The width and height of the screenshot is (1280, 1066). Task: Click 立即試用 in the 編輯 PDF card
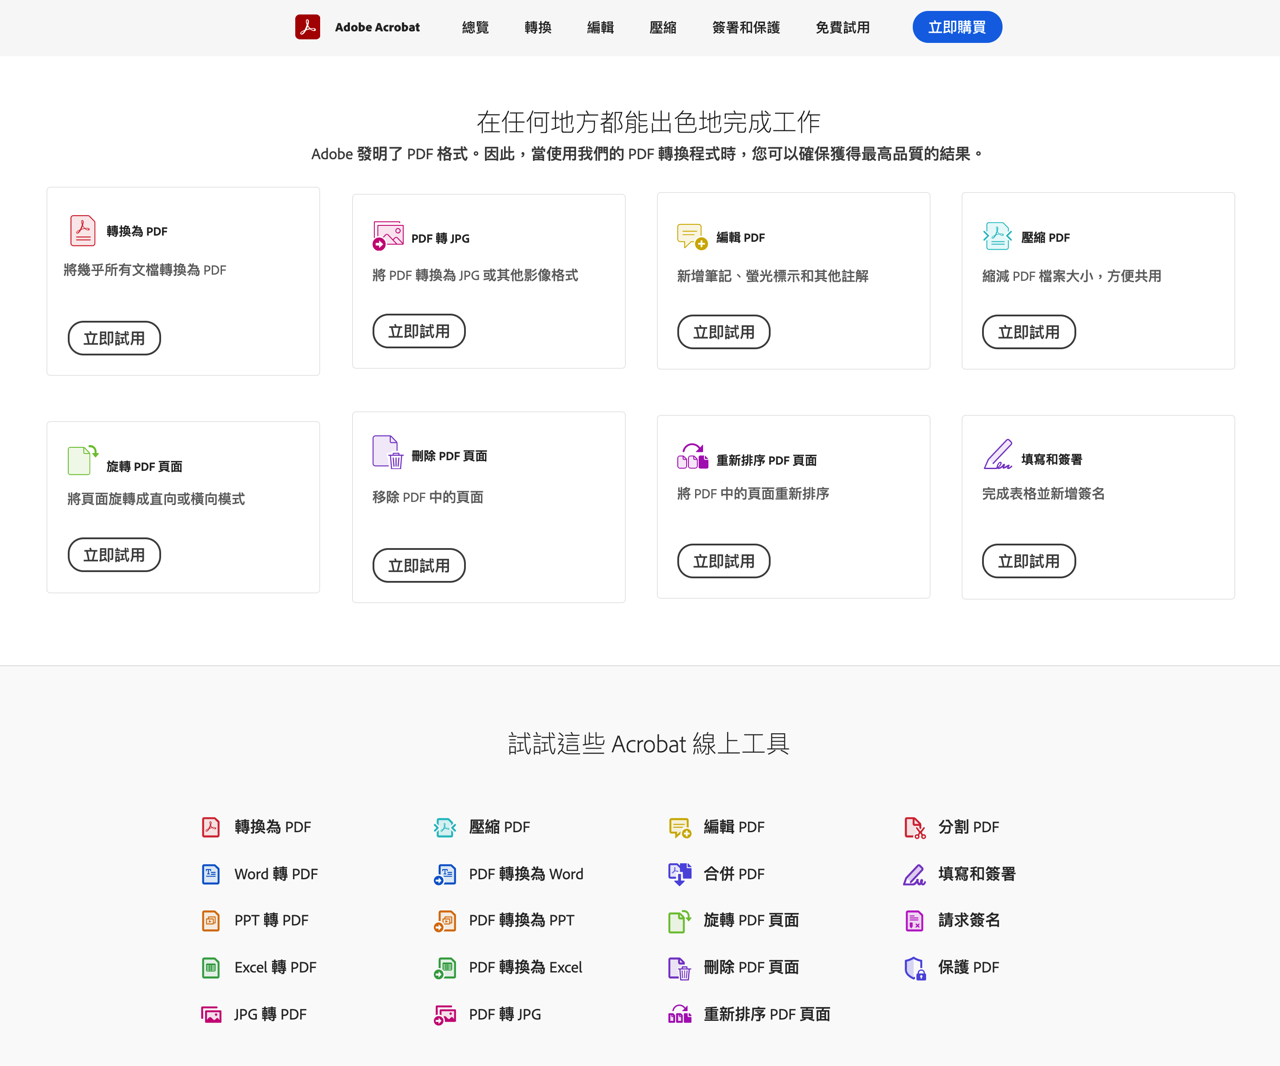pyautogui.click(x=724, y=332)
